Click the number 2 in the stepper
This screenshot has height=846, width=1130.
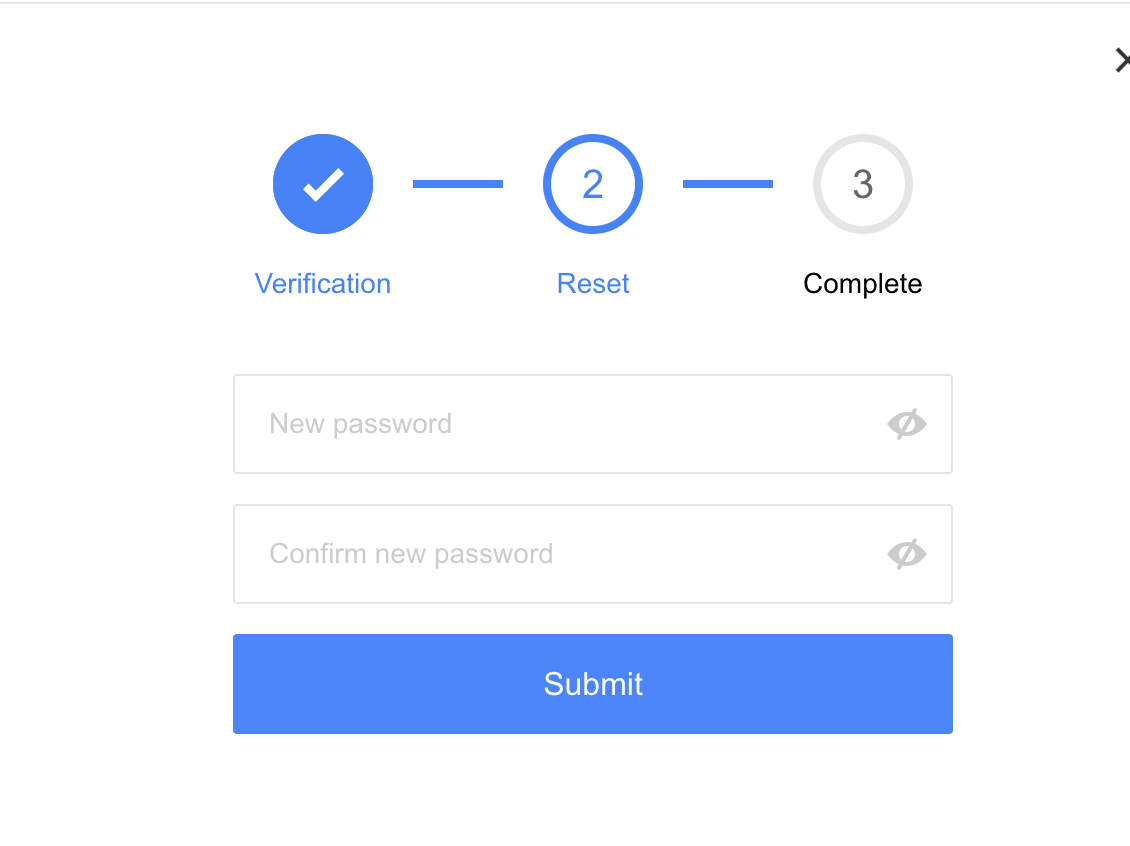point(592,184)
